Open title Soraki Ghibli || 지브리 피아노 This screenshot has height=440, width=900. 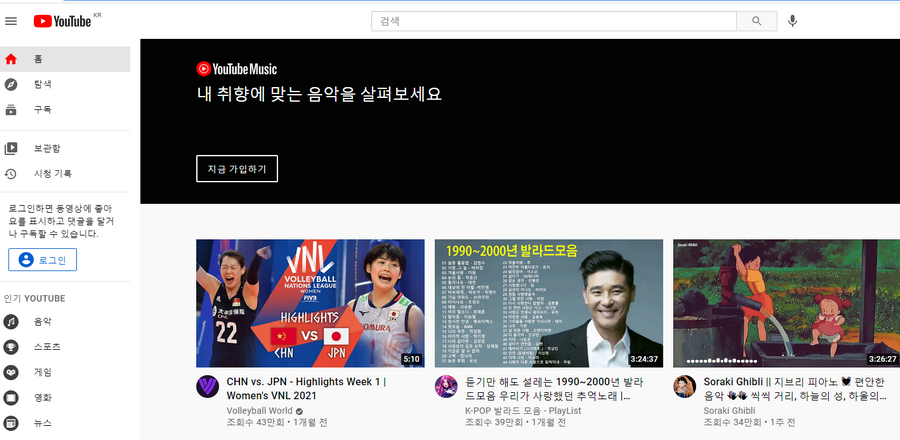click(794, 389)
